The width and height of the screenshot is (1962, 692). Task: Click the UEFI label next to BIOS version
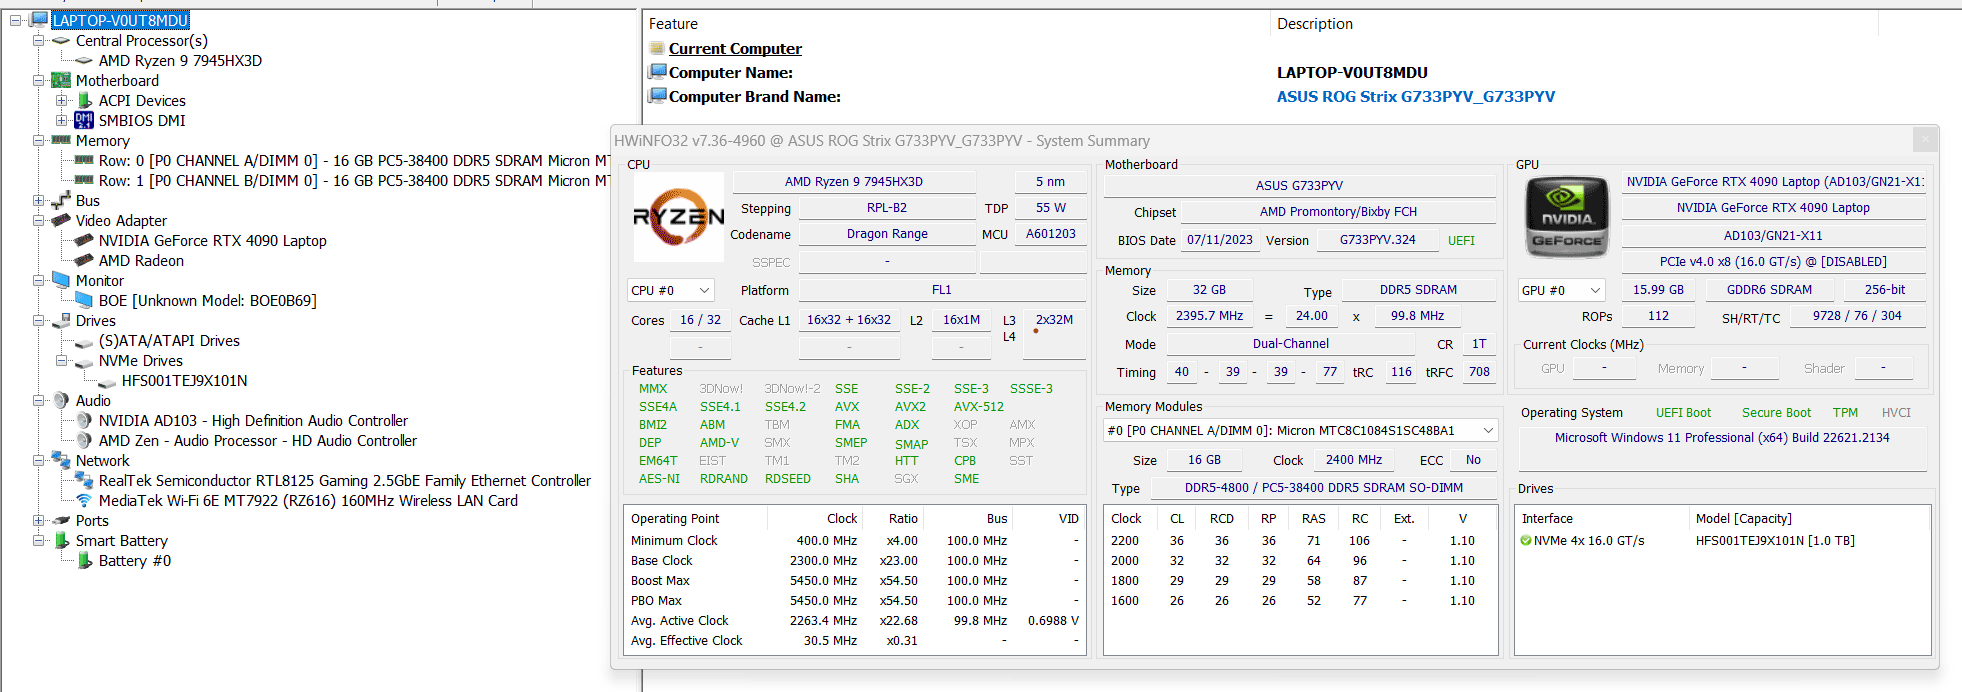(1461, 240)
